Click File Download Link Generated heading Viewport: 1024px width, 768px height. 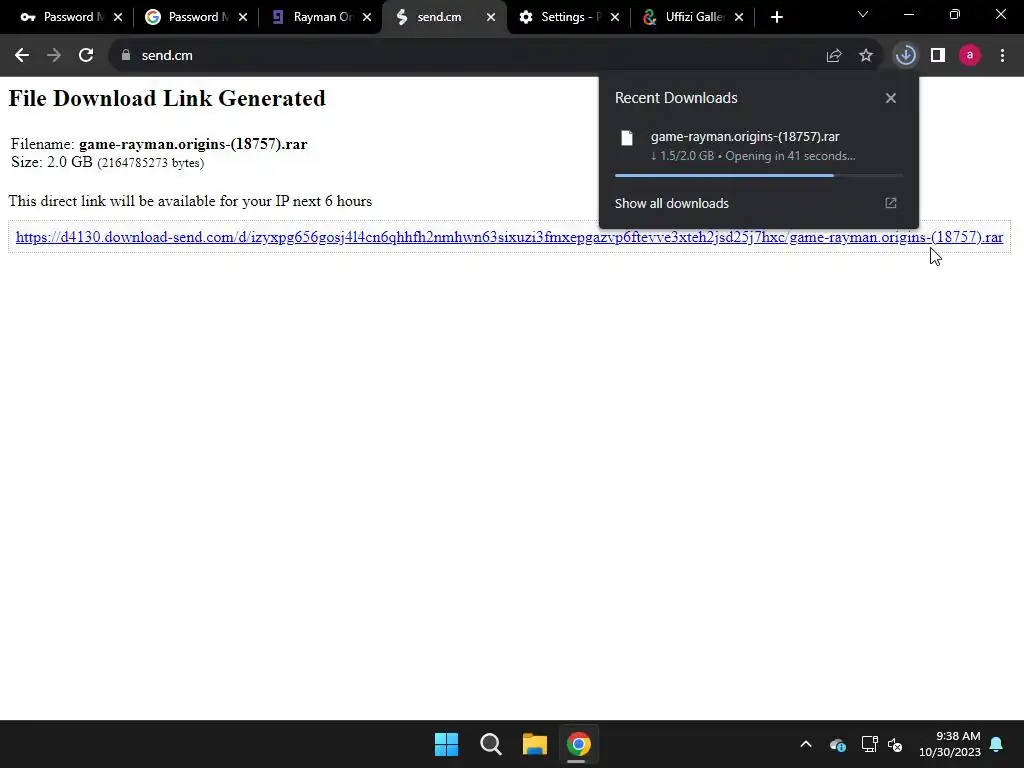[x=167, y=98]
